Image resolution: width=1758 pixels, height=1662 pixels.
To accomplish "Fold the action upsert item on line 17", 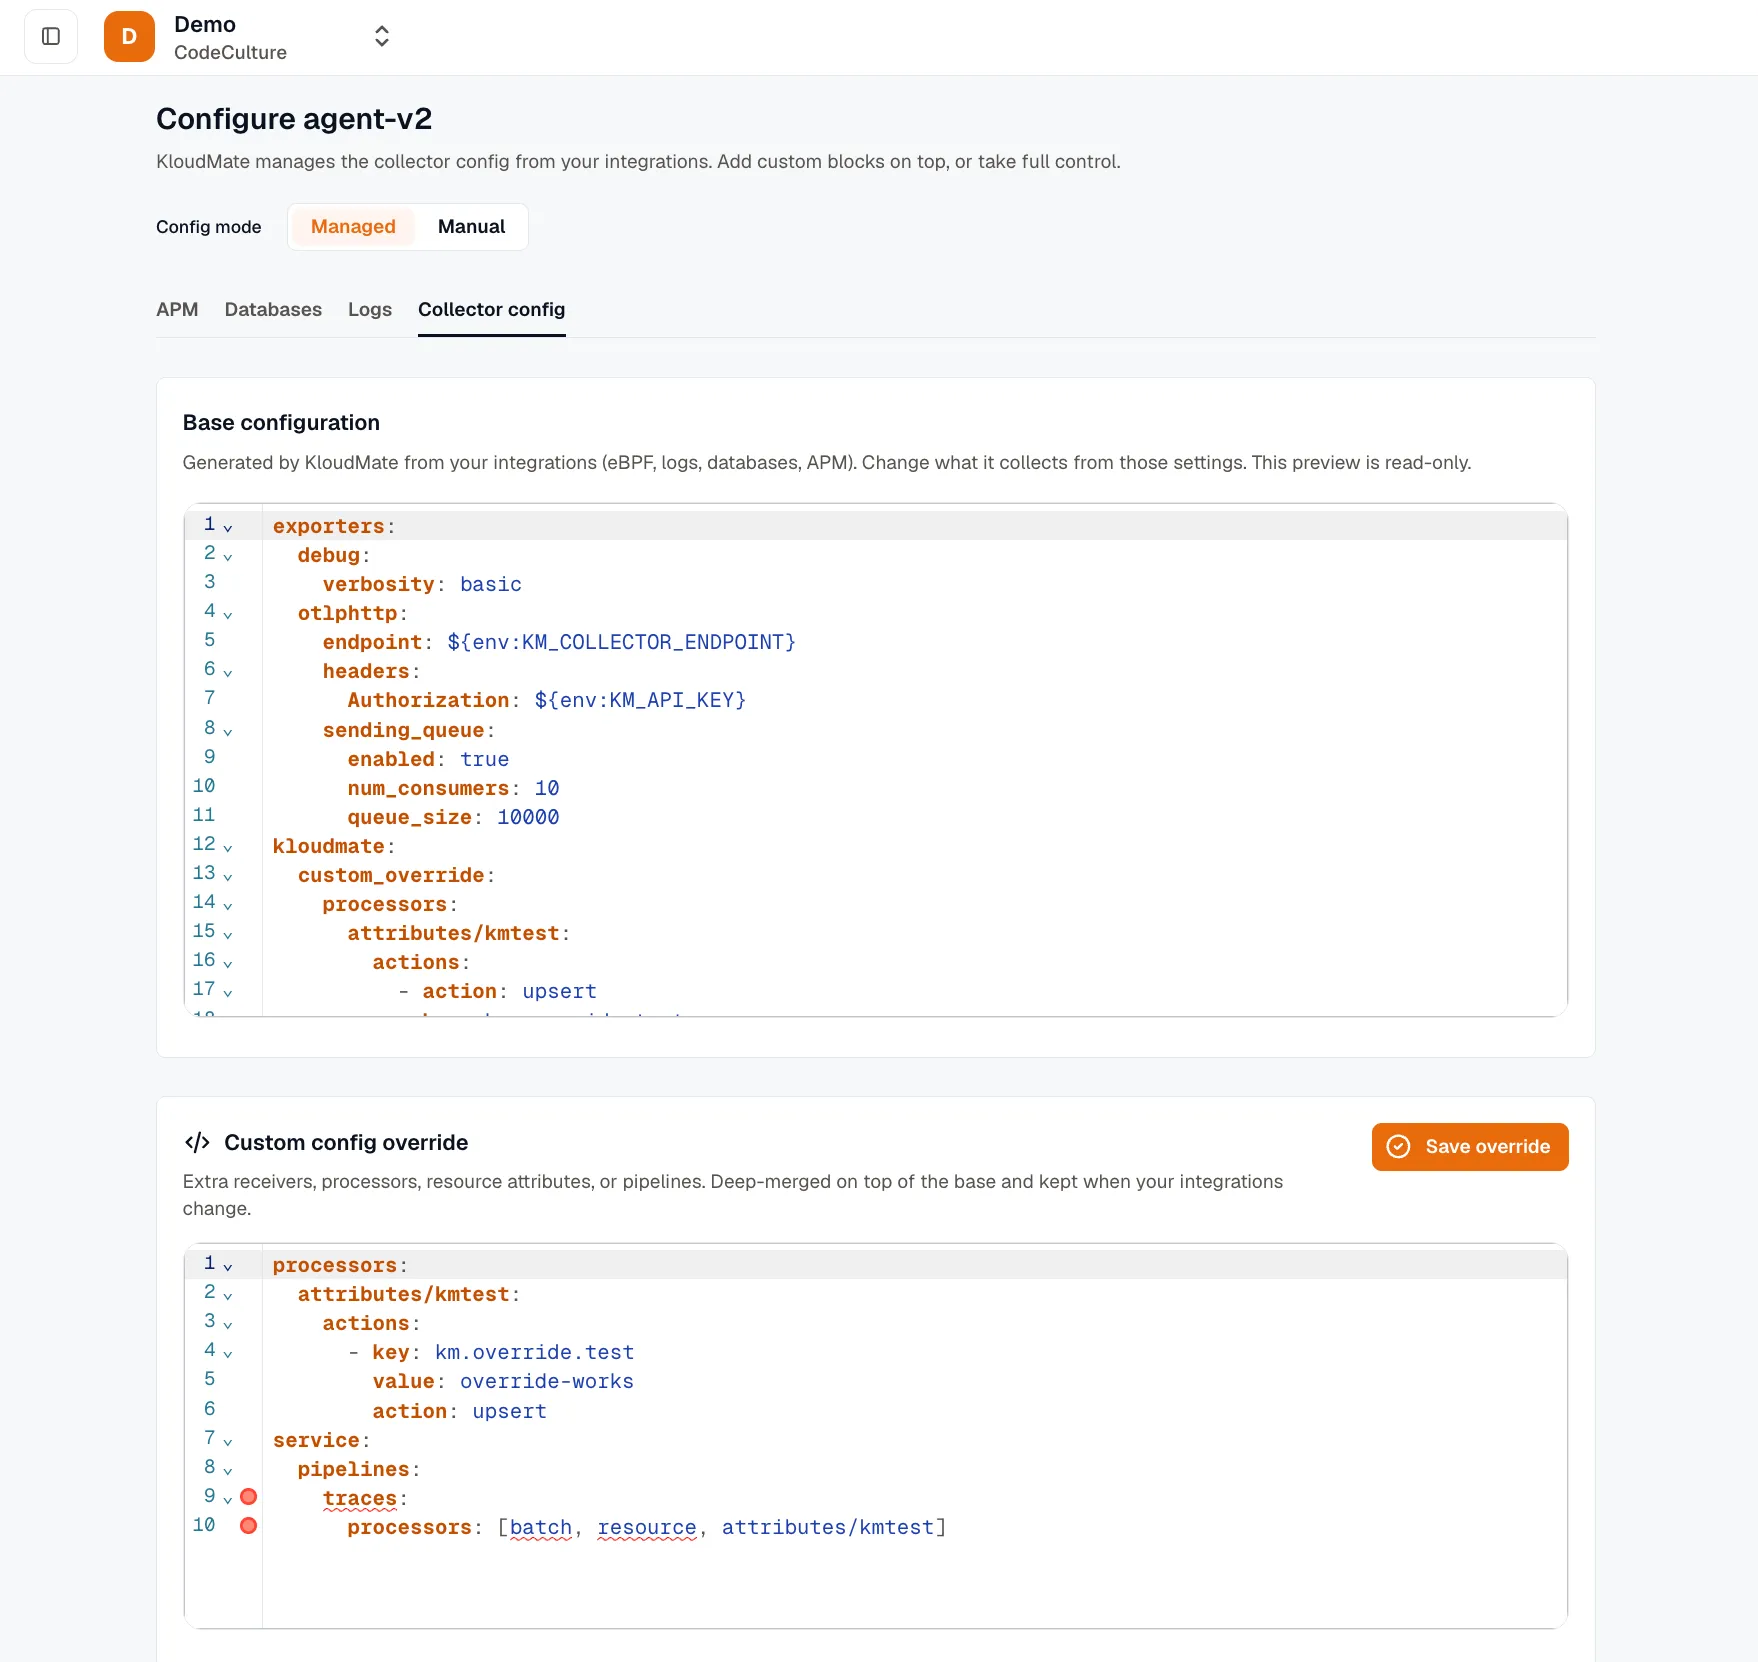I will [228, 992].
